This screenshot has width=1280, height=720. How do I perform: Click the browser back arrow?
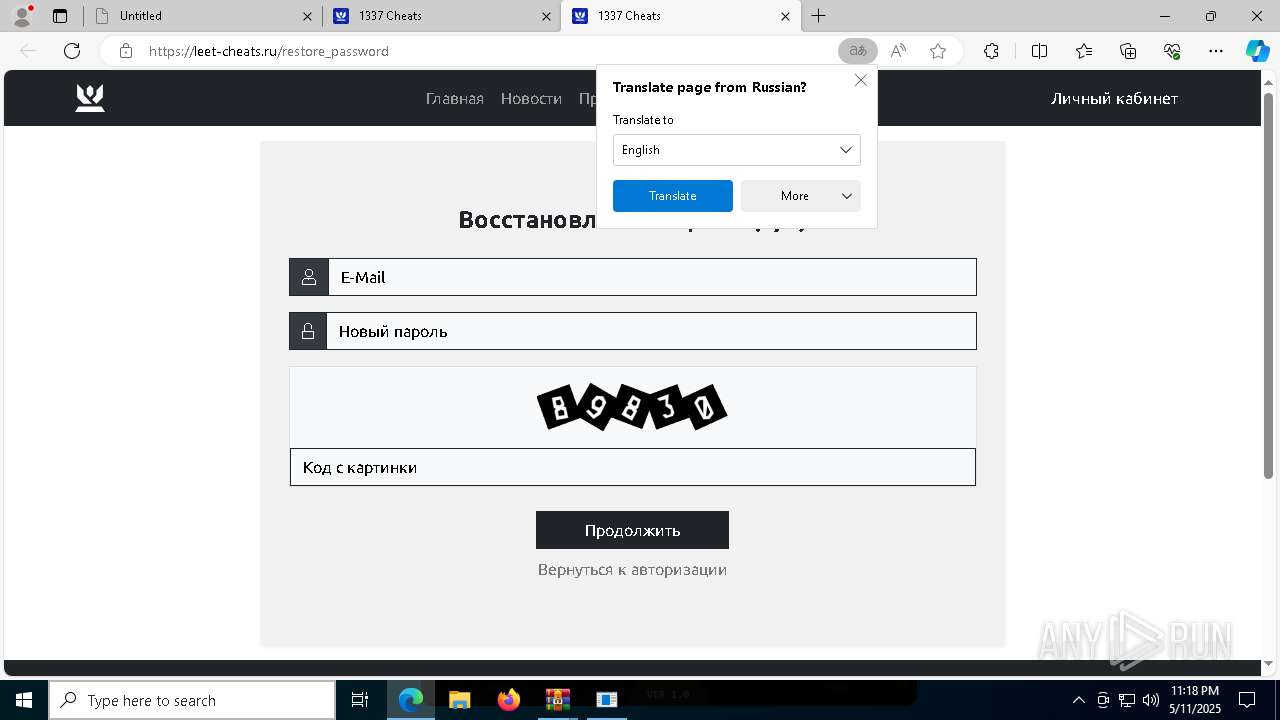(28, 51)
